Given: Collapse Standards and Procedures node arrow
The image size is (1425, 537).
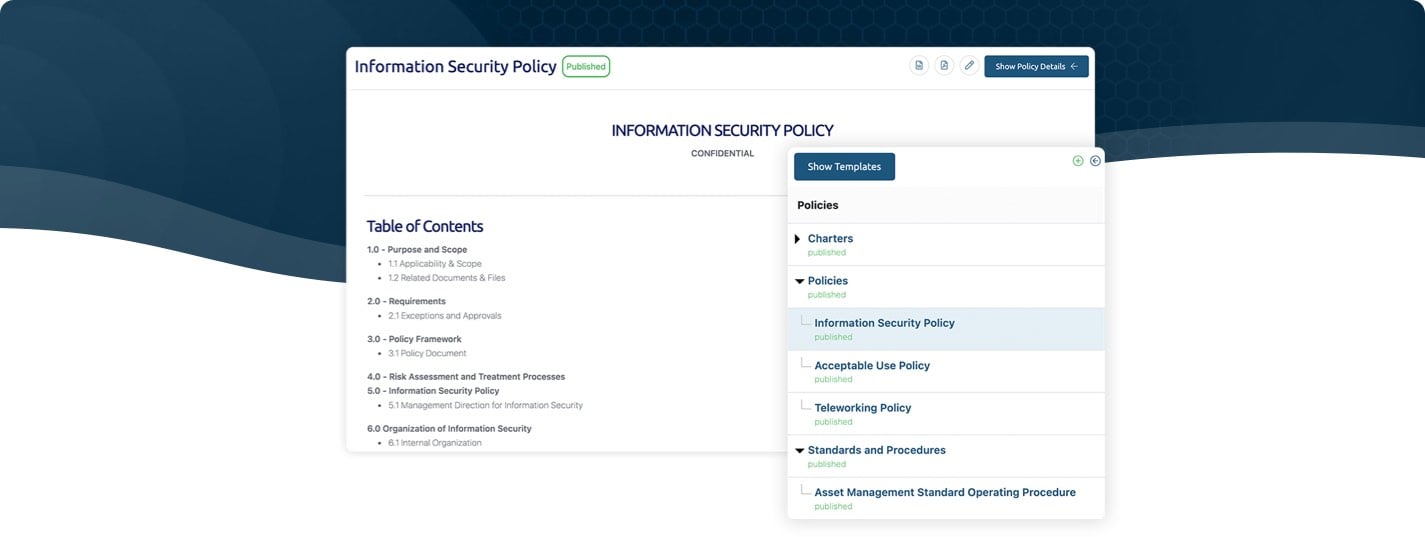Looking at the screenshot, I should 799,451.
